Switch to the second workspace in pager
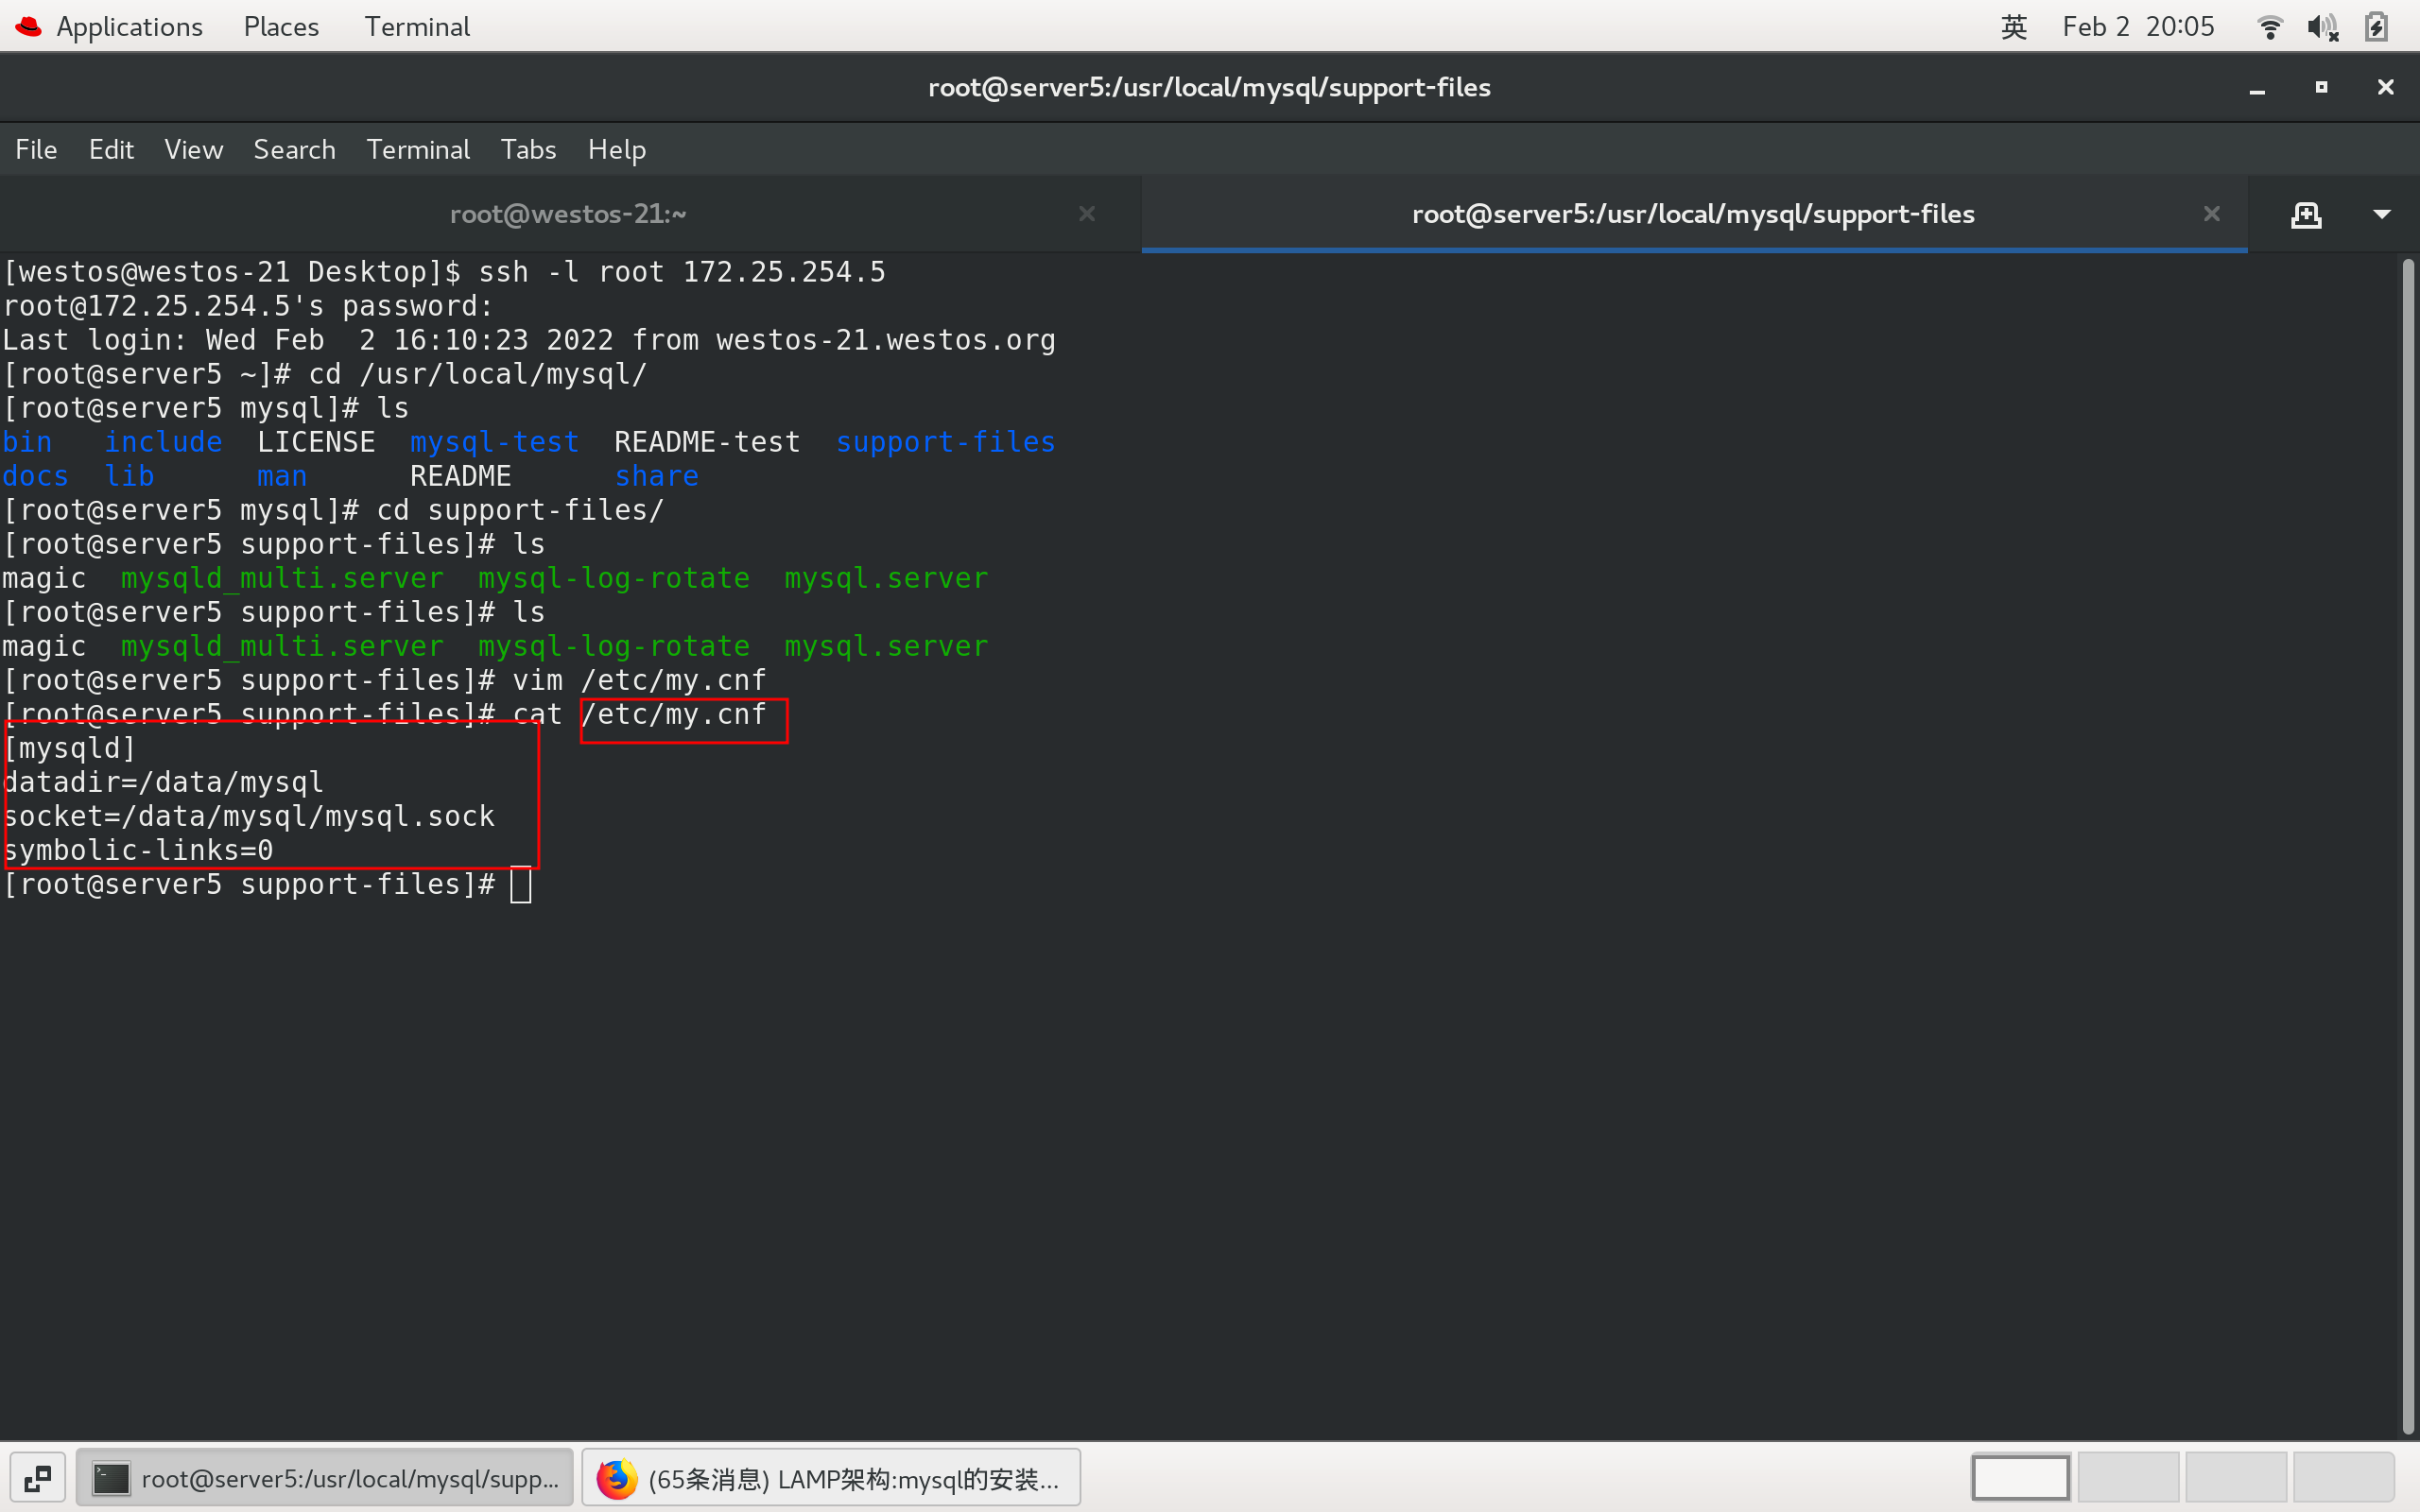The width and height of the screenshot is (2420, 1512). pyautogui.click(x=2128, y=1478)
